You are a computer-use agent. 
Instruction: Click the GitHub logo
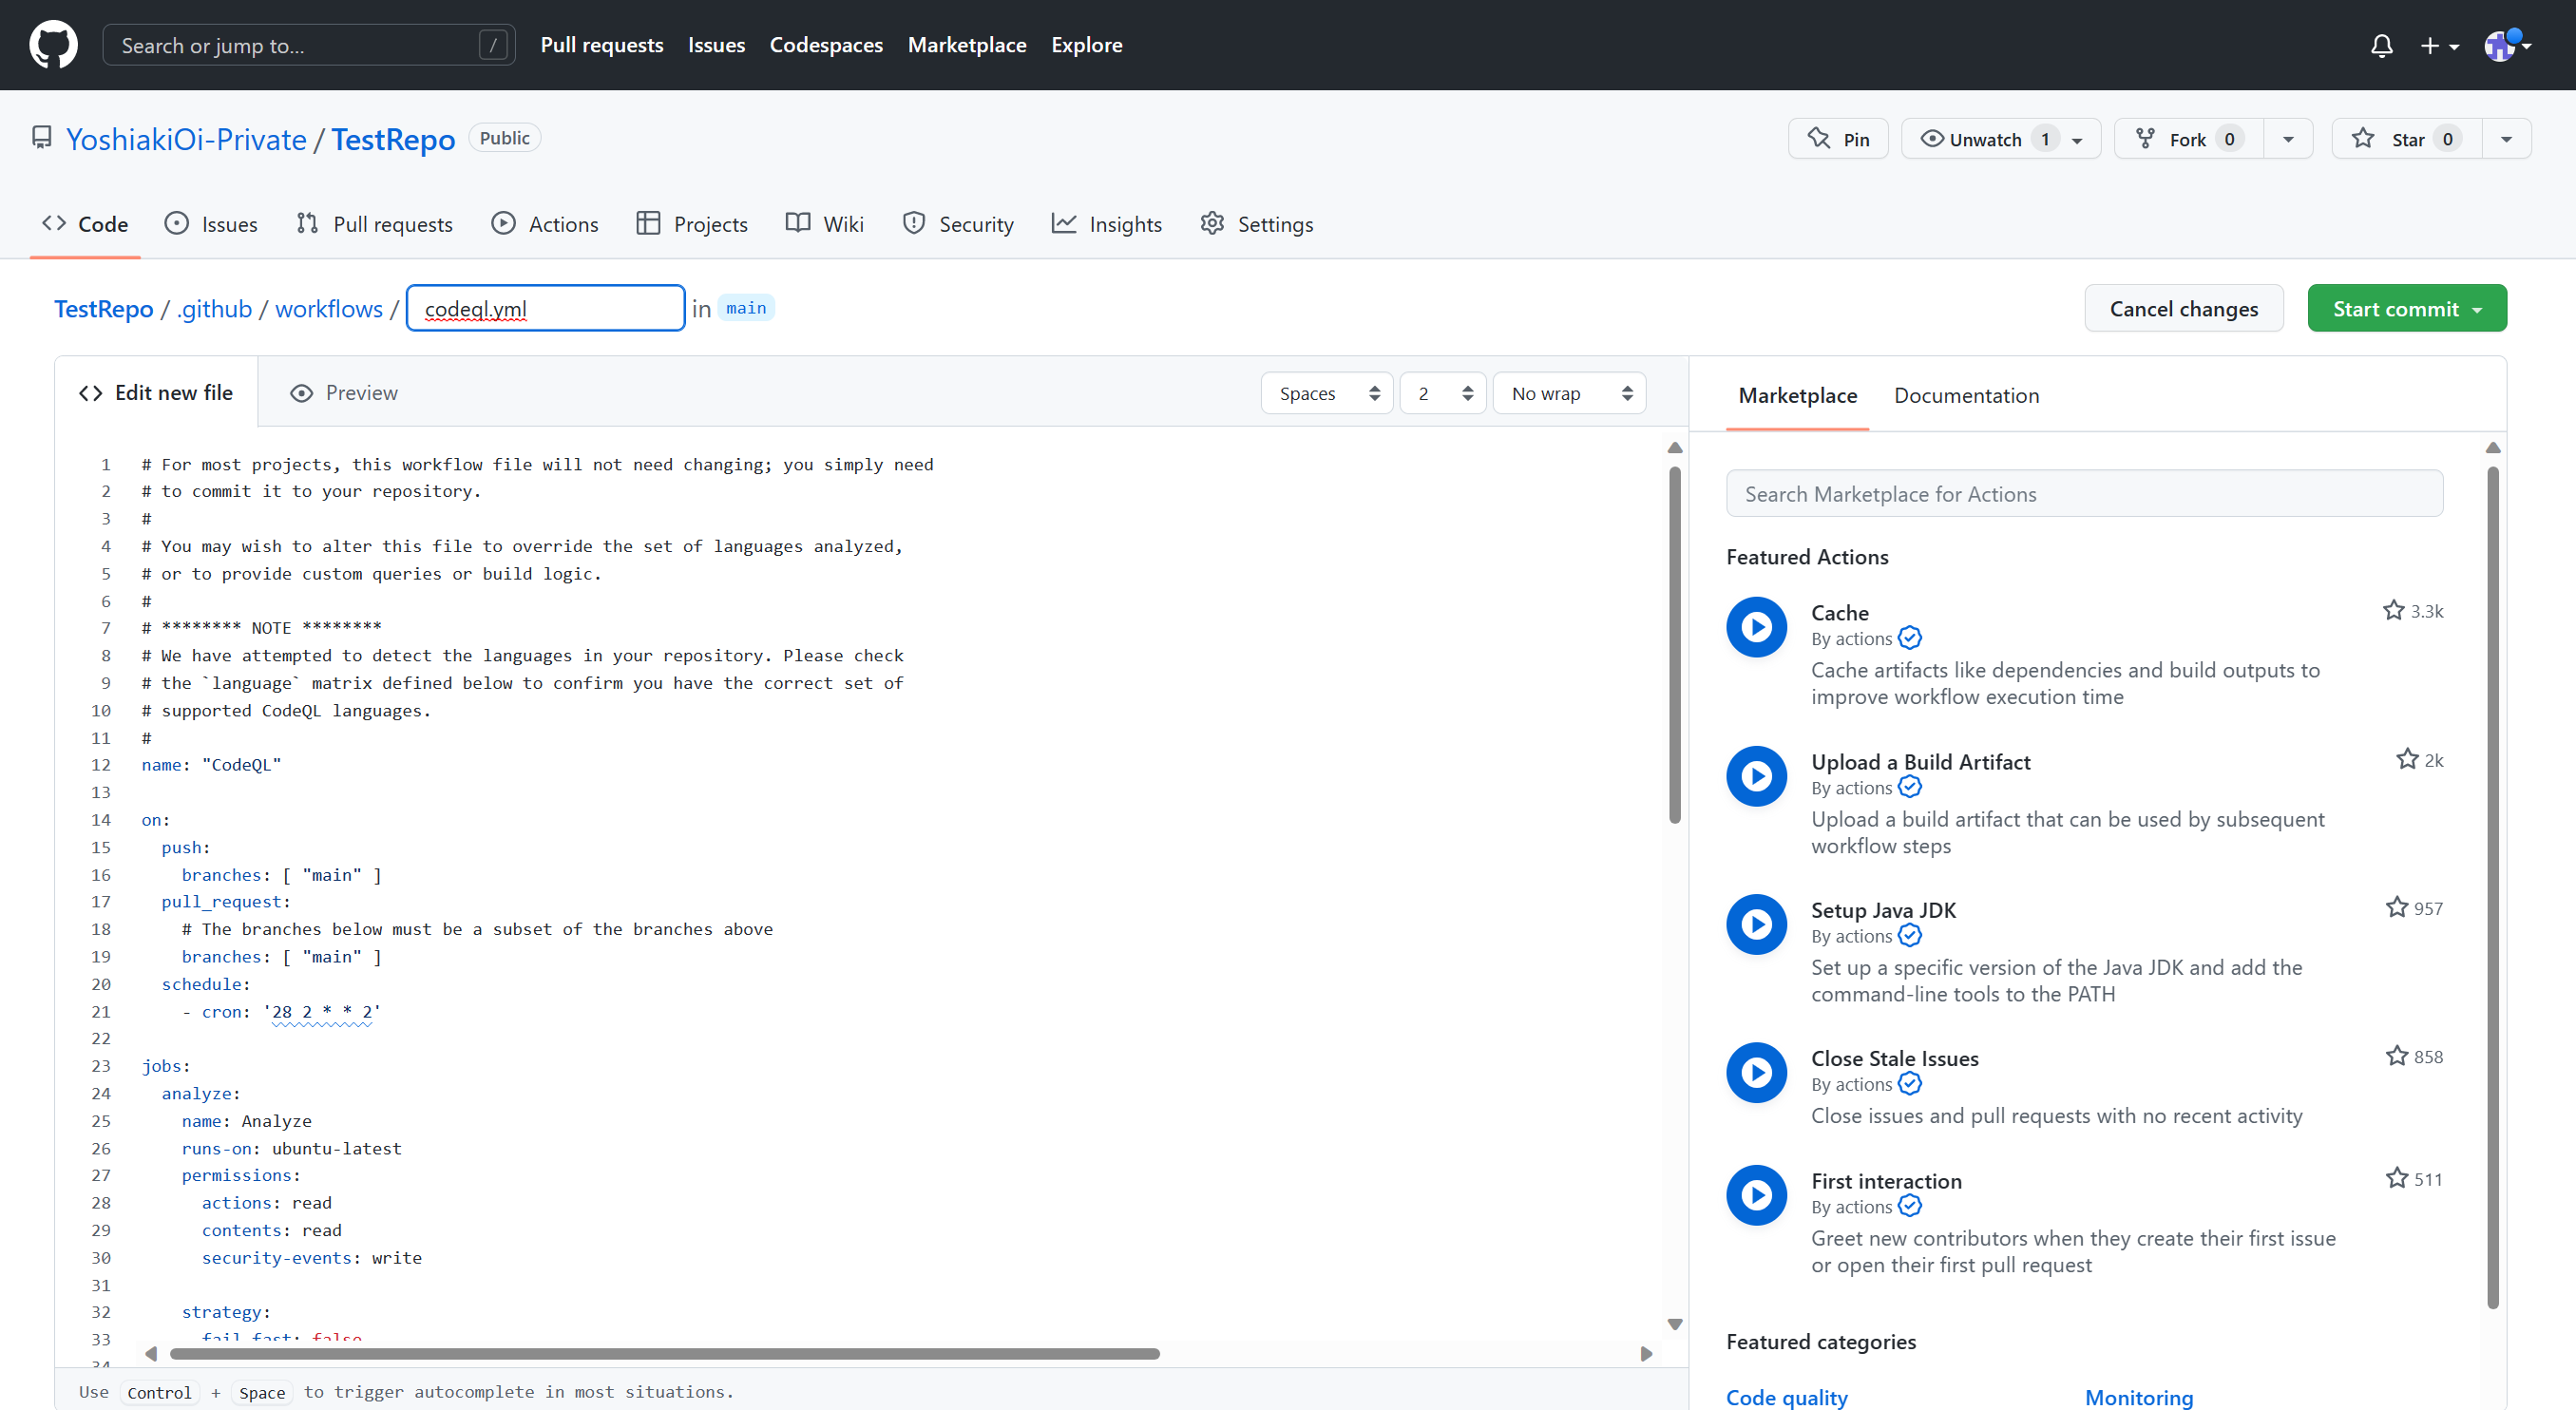click(x=53, y=44)
